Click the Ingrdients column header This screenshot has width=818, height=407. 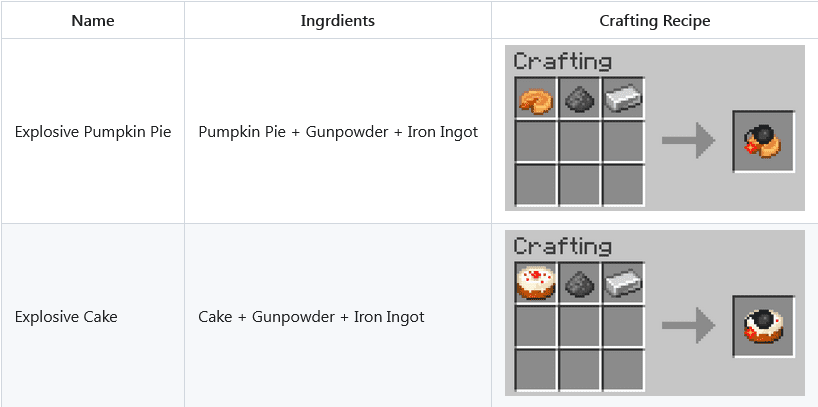coord(338,21)
